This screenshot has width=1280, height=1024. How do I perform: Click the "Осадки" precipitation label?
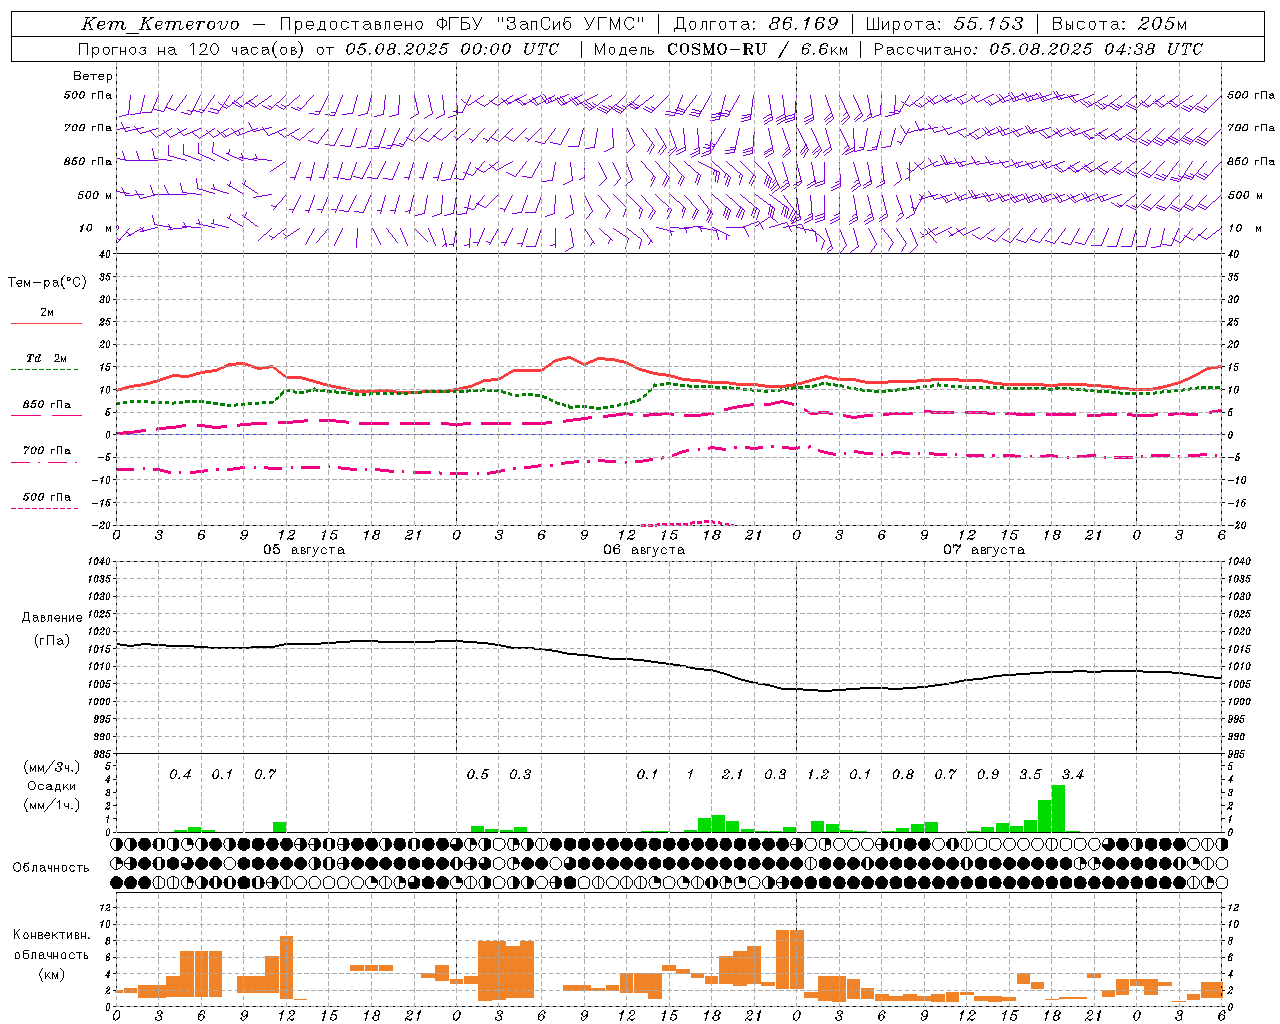point(51,786)
